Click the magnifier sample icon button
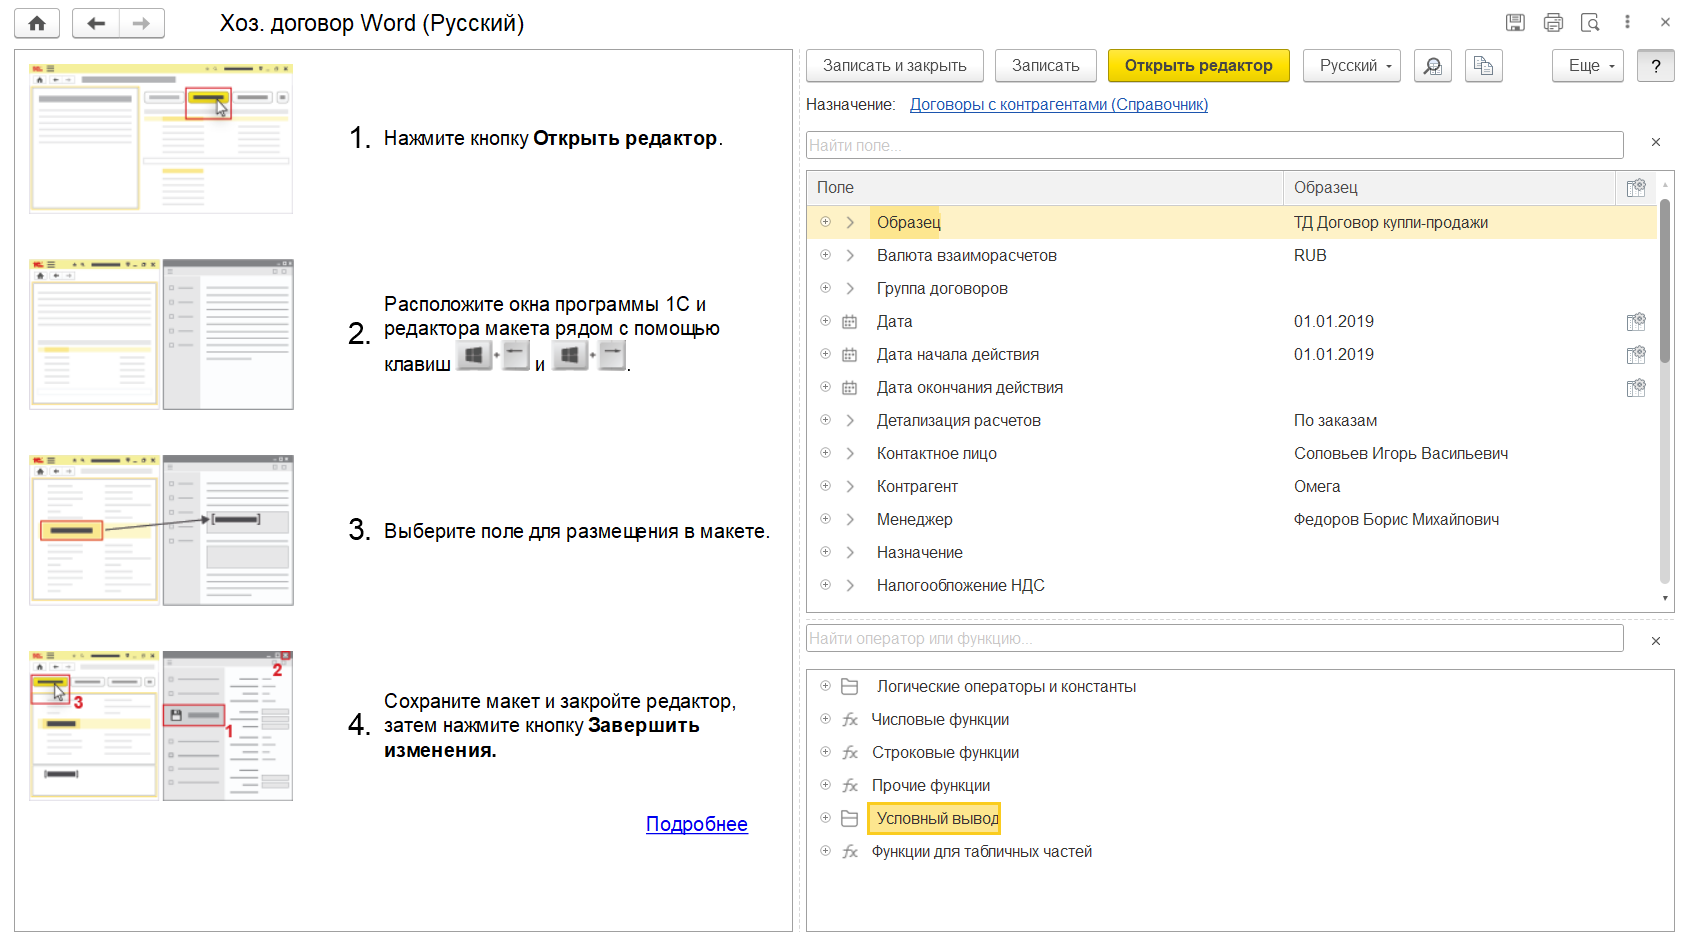The image size is (1697, 940). 1433,66
